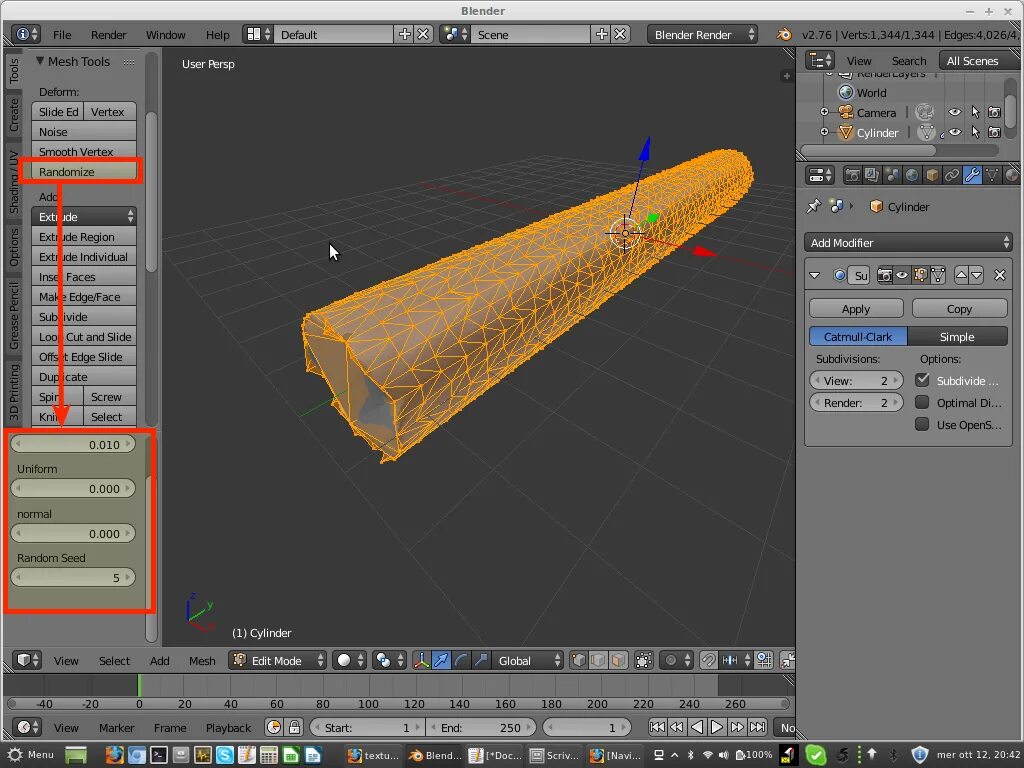
Task: Select the rotate manipulator arc icon
Action: coord(461,660)
